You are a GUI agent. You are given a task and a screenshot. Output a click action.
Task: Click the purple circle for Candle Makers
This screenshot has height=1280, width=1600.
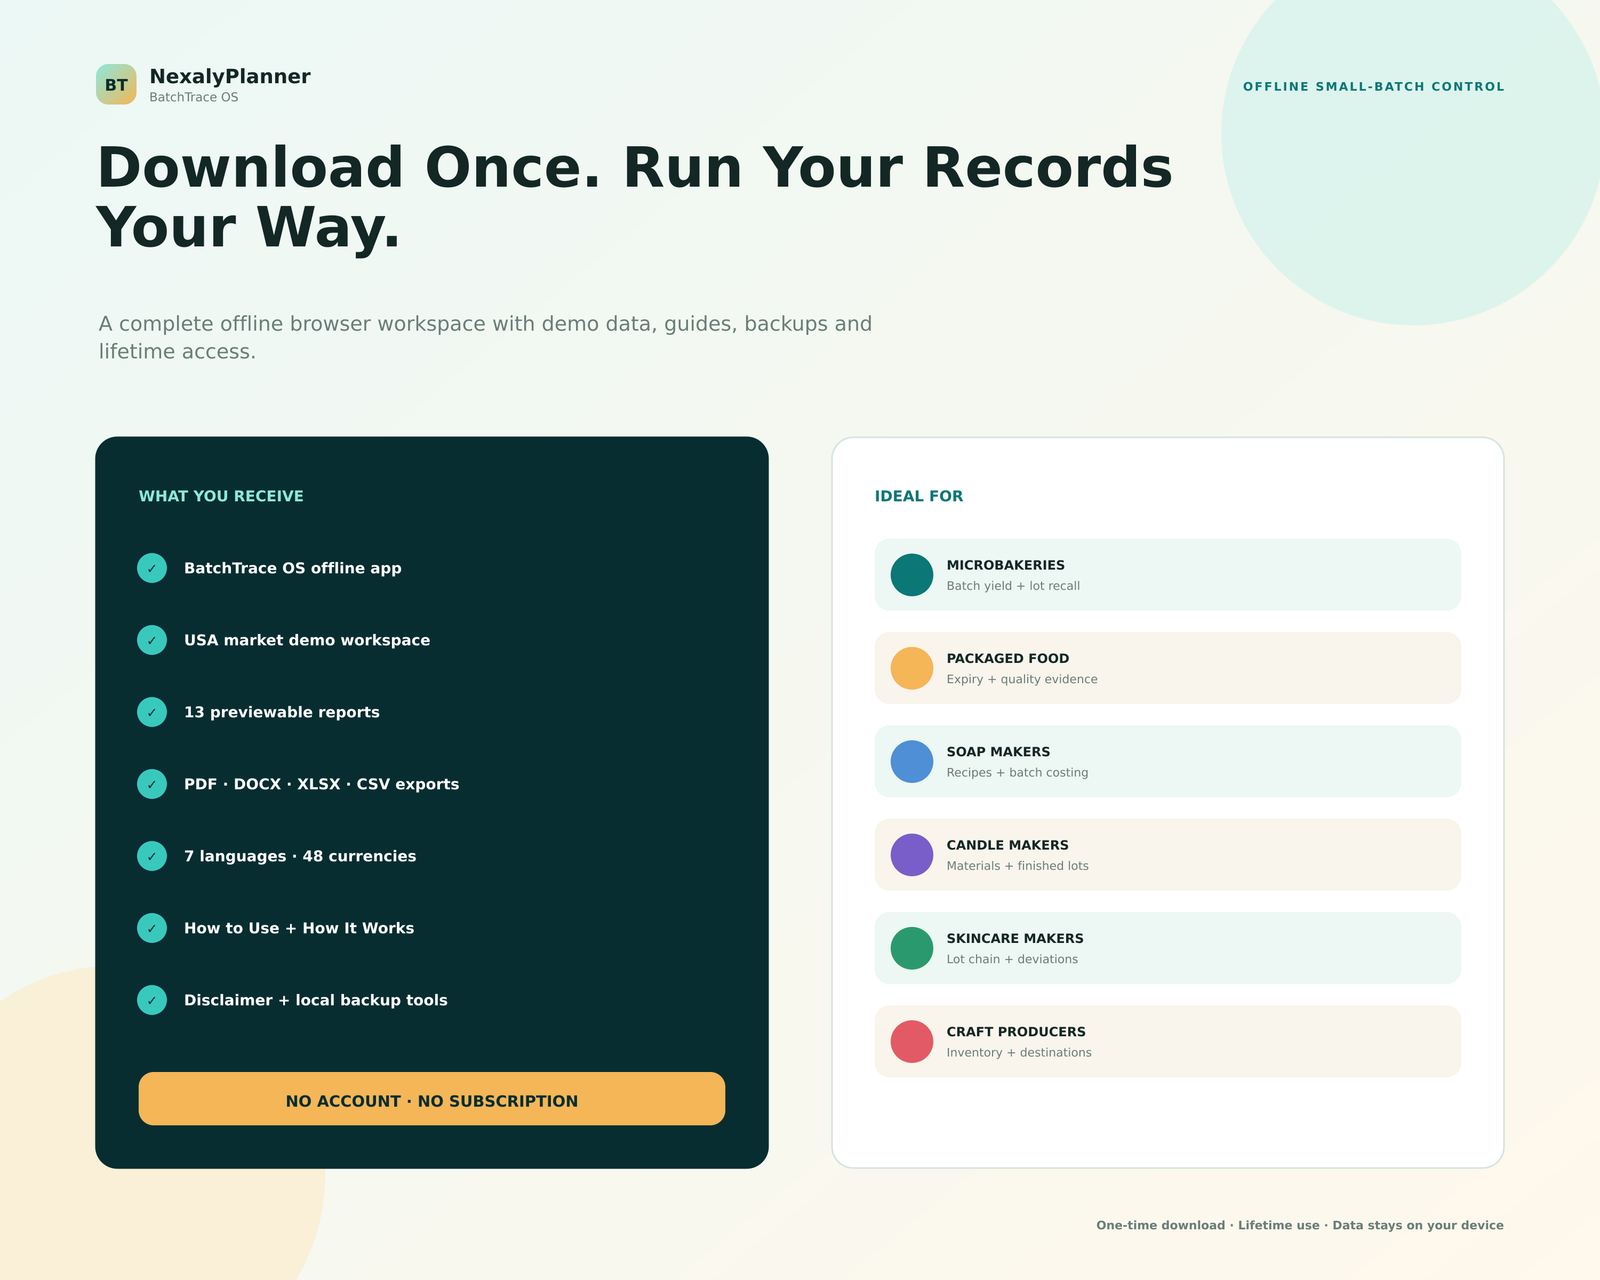[912, 855]
